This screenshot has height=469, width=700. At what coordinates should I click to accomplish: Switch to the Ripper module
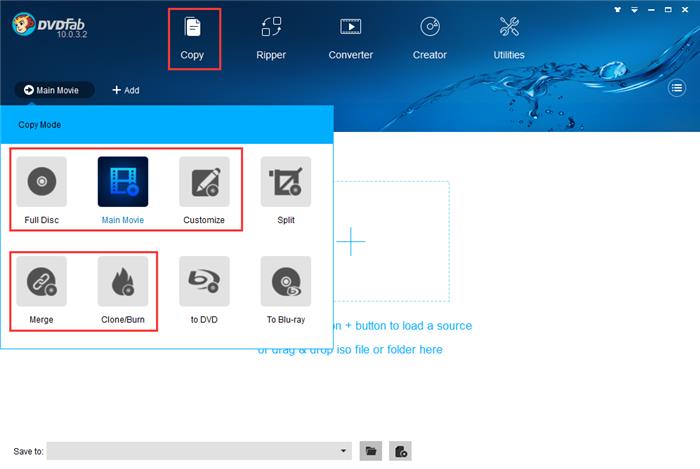[271, 39]
